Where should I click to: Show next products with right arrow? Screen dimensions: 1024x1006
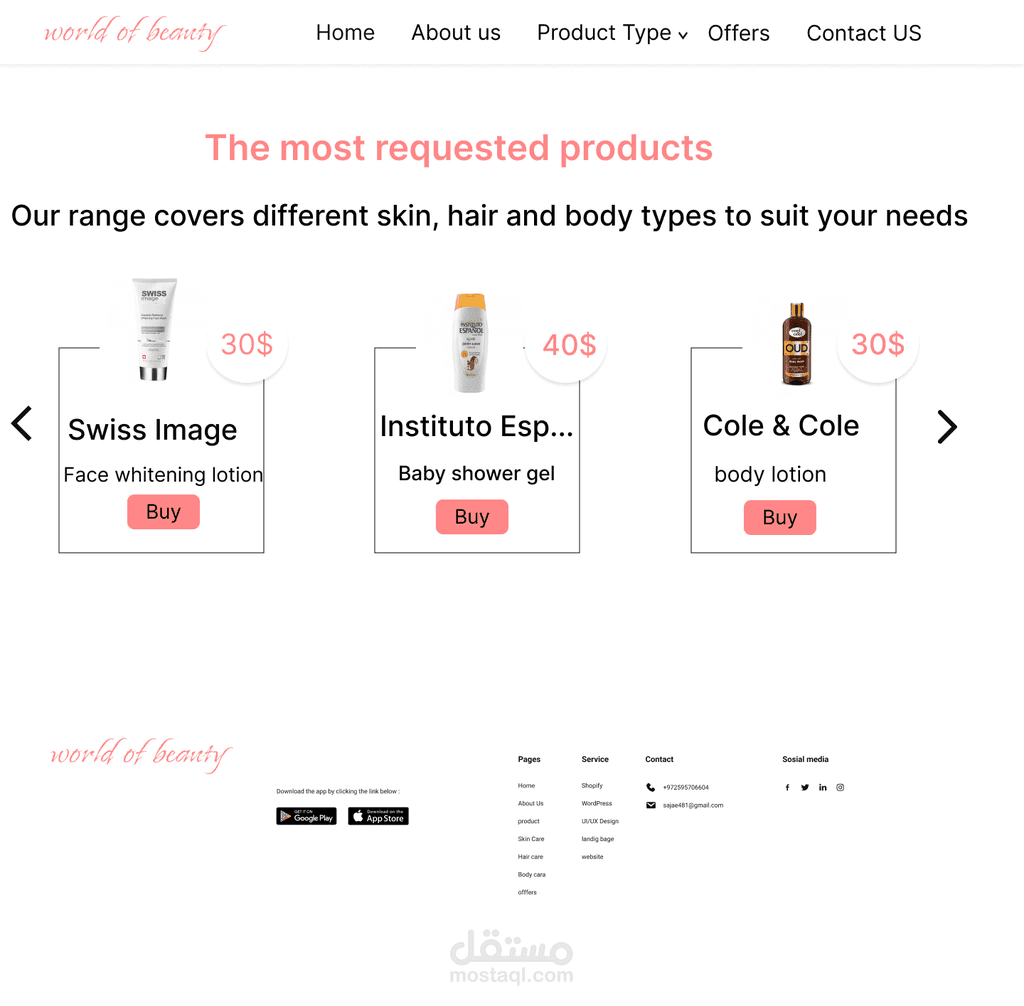tap(947, 427)
